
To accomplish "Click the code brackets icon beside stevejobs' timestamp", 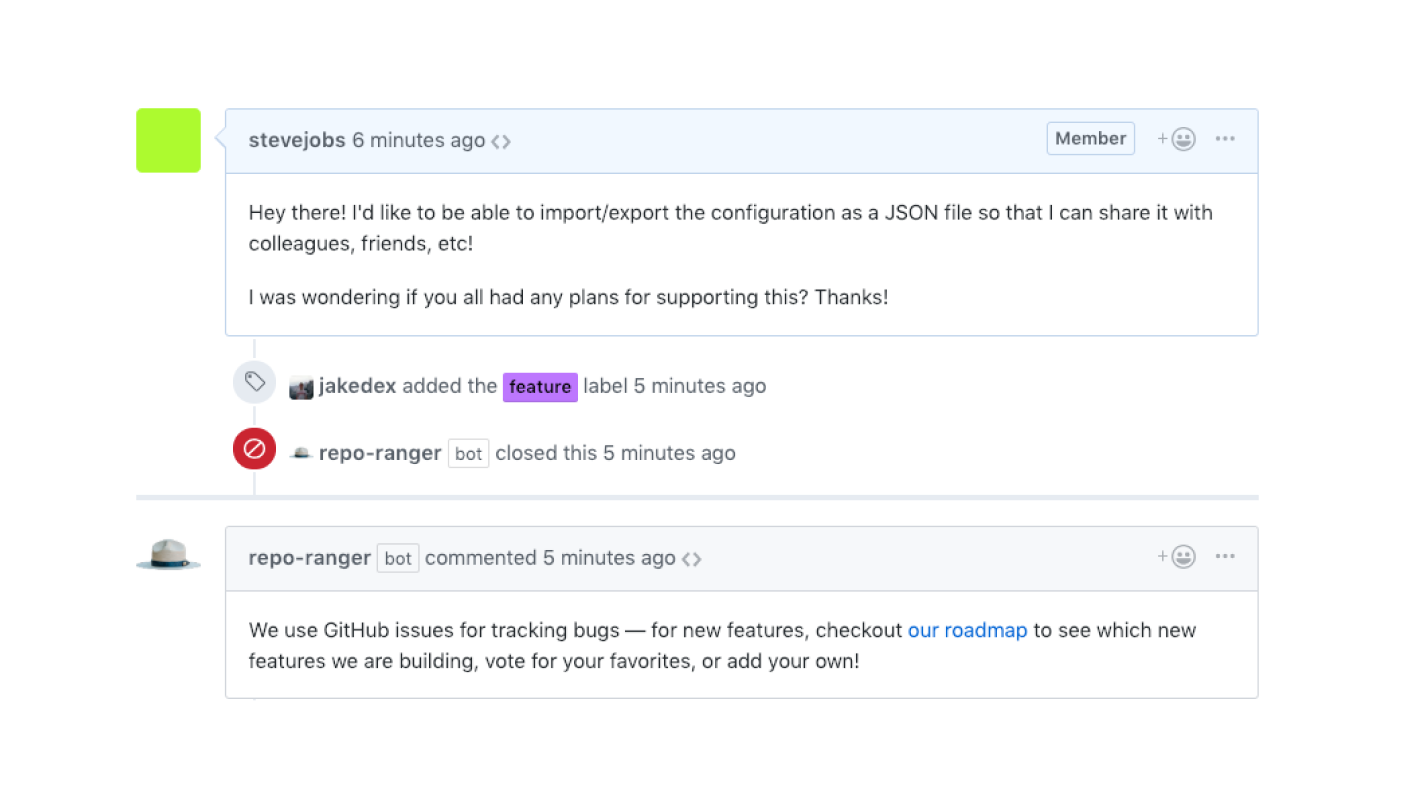I will coord(501,142).
